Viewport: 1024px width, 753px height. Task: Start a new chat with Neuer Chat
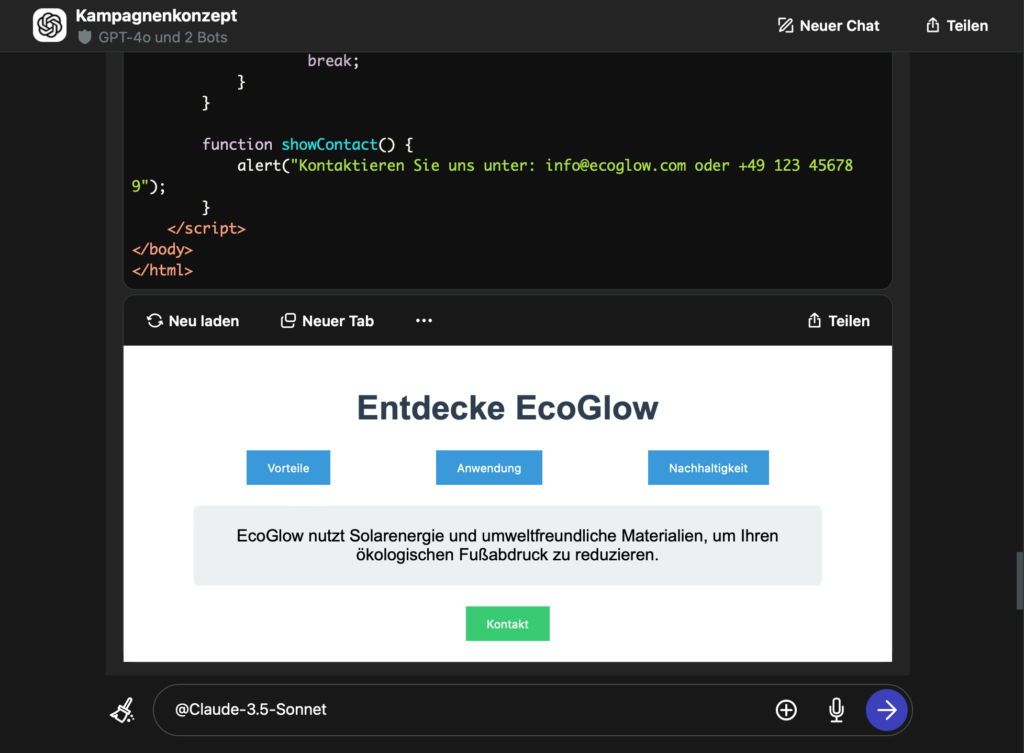828,26
